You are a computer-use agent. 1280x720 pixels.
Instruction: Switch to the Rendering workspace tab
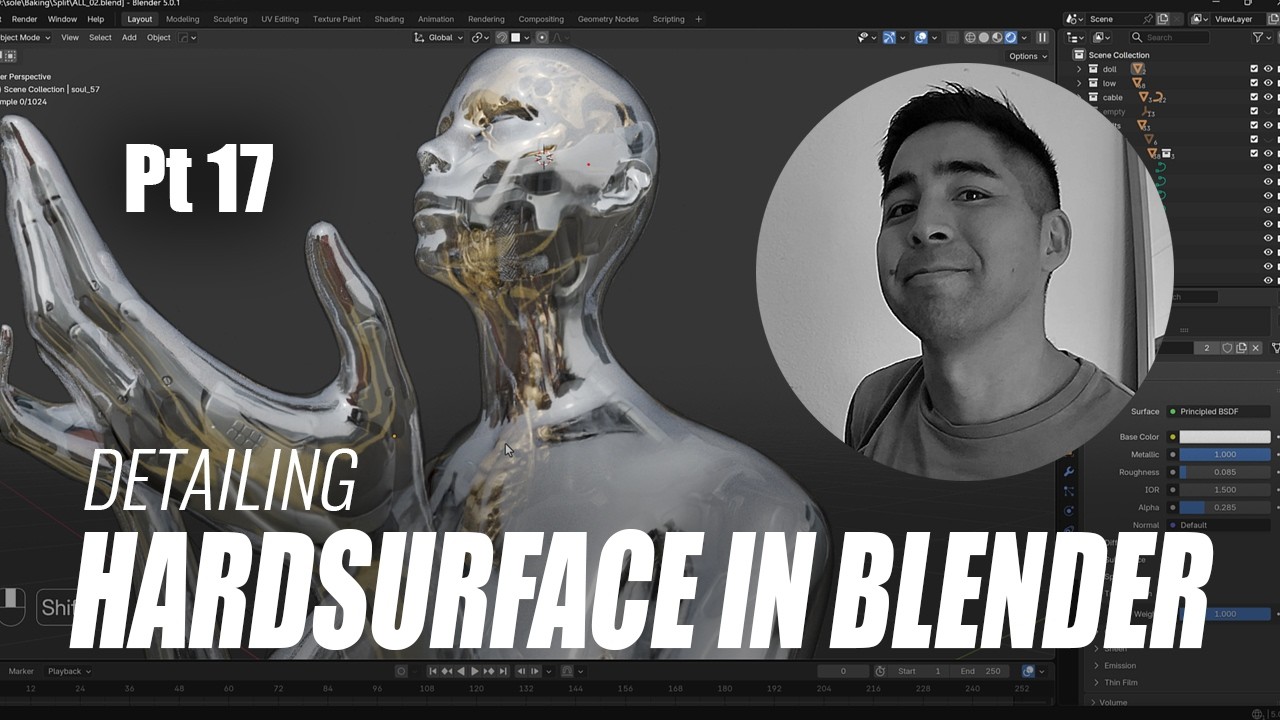(486, 19)
